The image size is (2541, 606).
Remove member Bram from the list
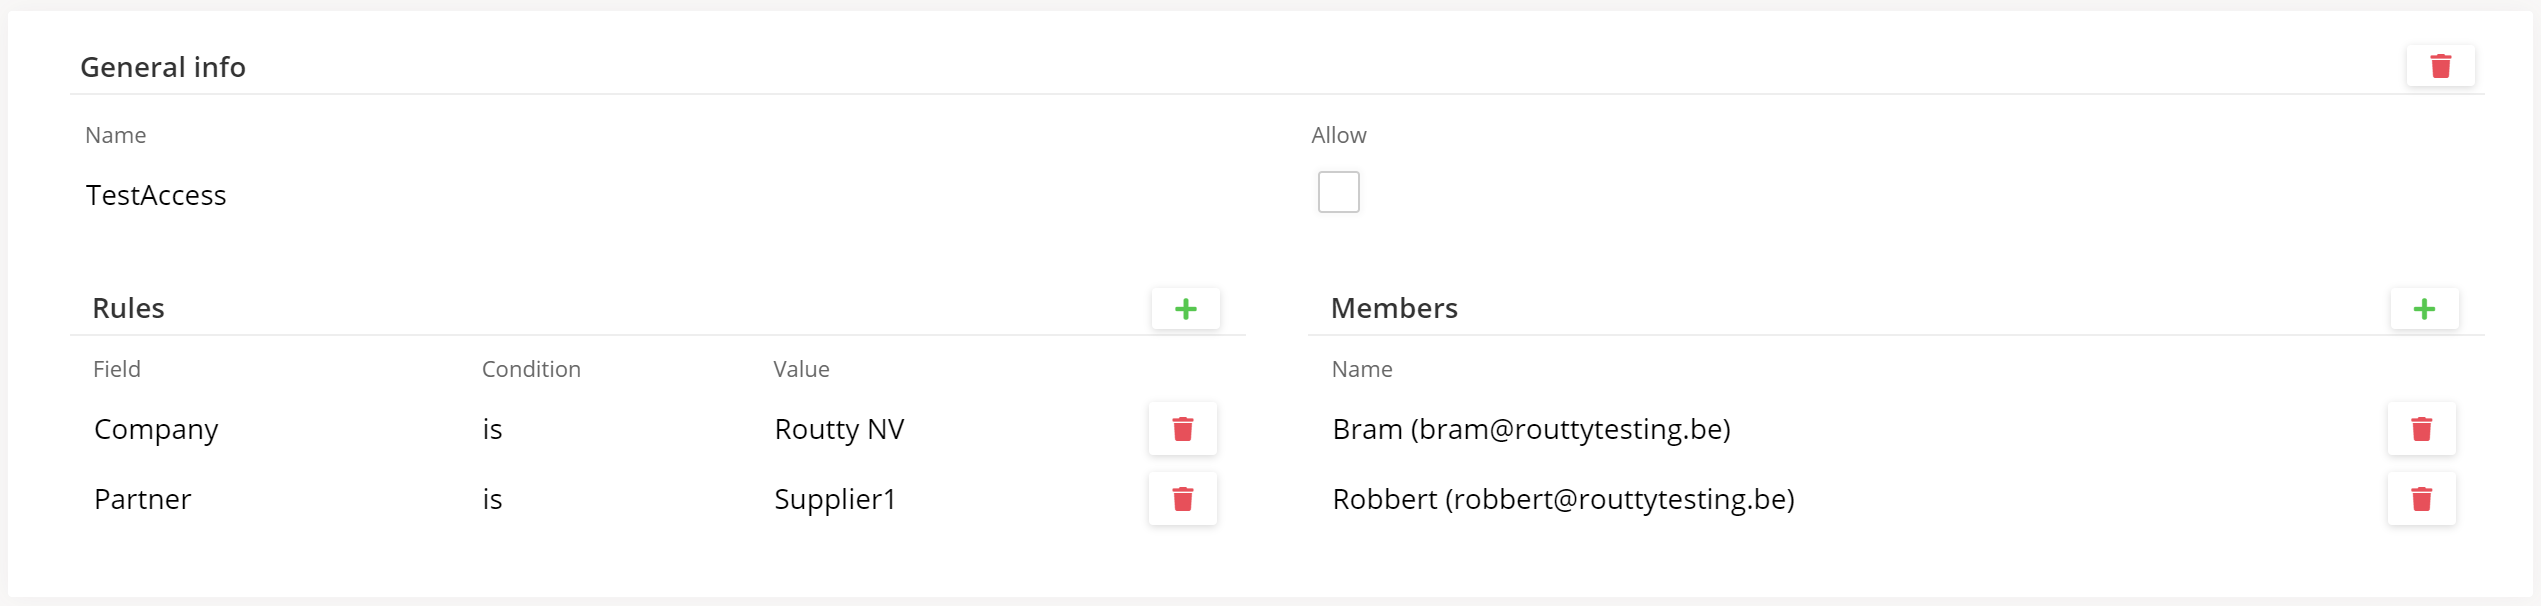(2420, 429)
